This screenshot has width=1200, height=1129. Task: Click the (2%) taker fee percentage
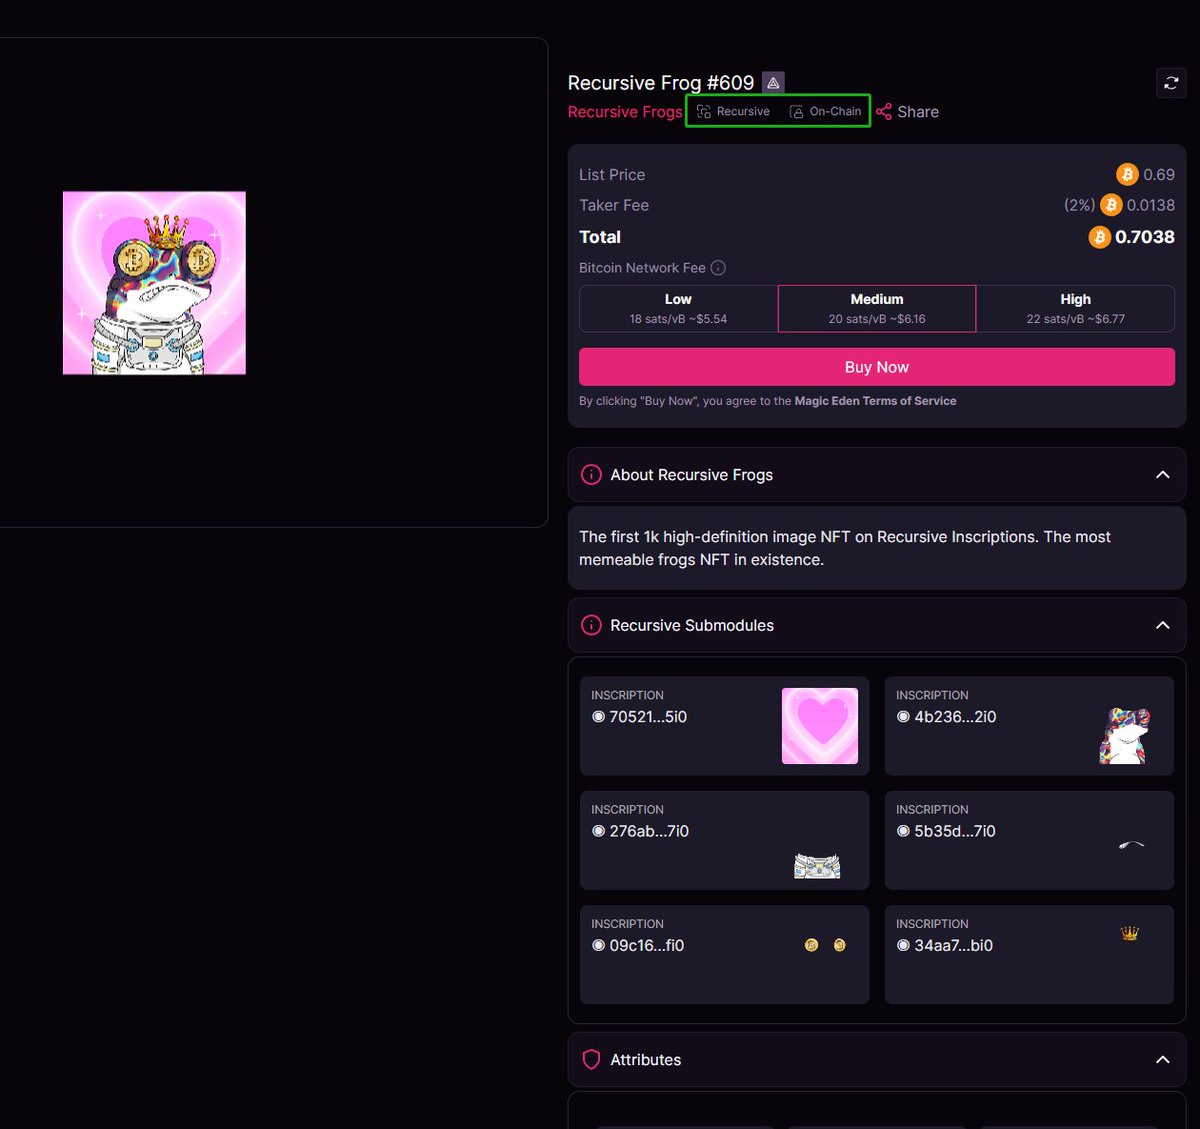coord(1079,205)
